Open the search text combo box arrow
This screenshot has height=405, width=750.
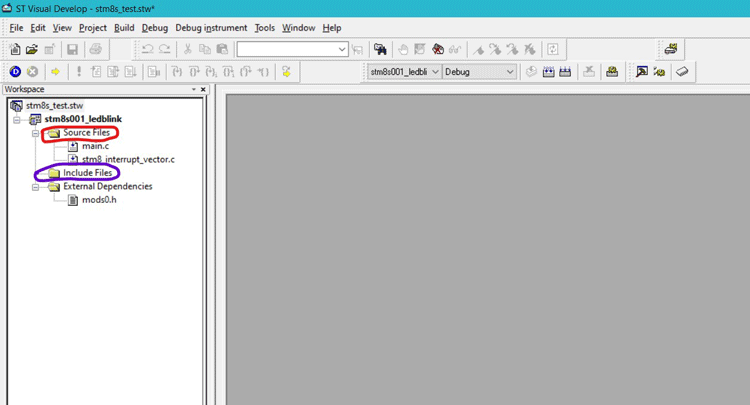point(342,49)
